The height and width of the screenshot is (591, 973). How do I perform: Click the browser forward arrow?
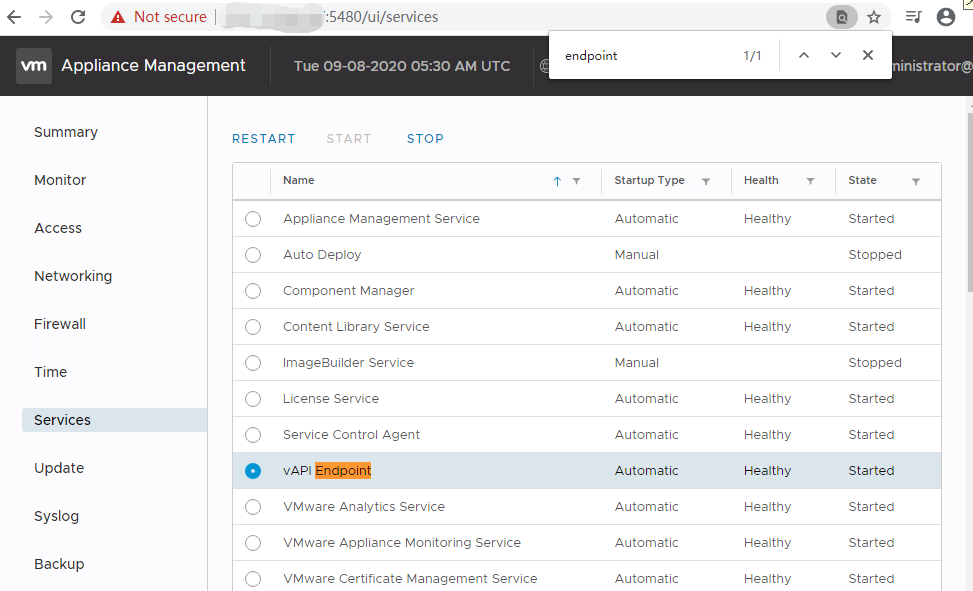click(x=46, y=17)
